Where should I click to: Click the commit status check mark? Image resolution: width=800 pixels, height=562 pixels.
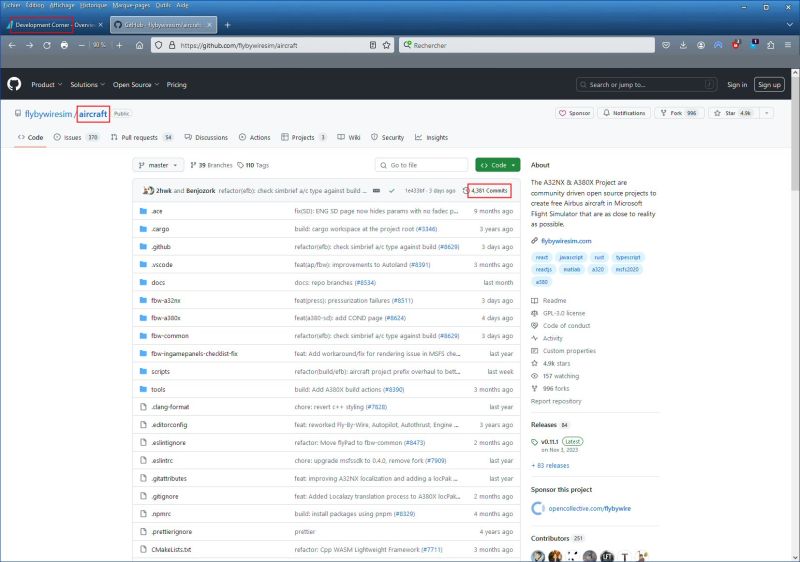[391, 191]
